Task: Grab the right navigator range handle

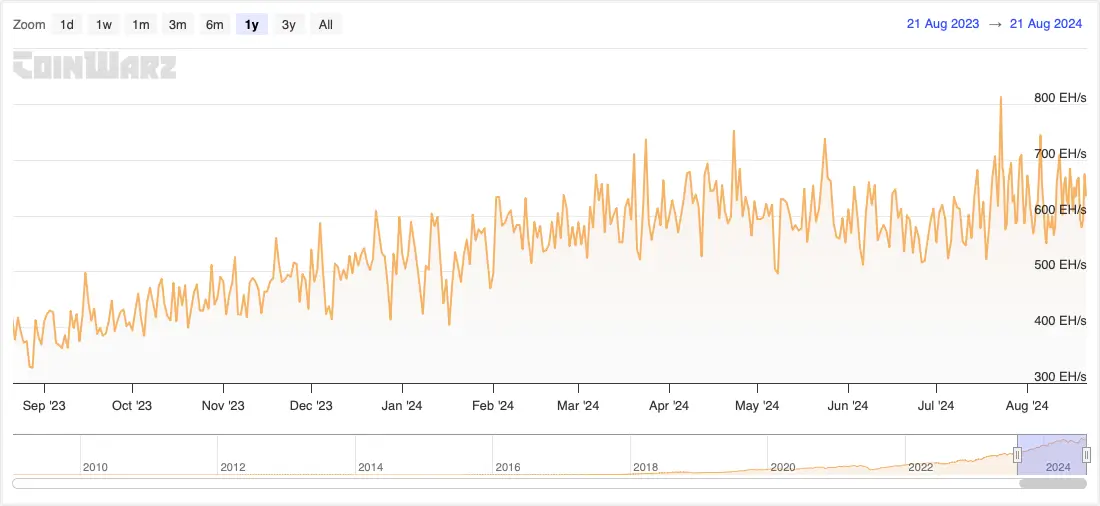Action: [x=1086, y=455]
